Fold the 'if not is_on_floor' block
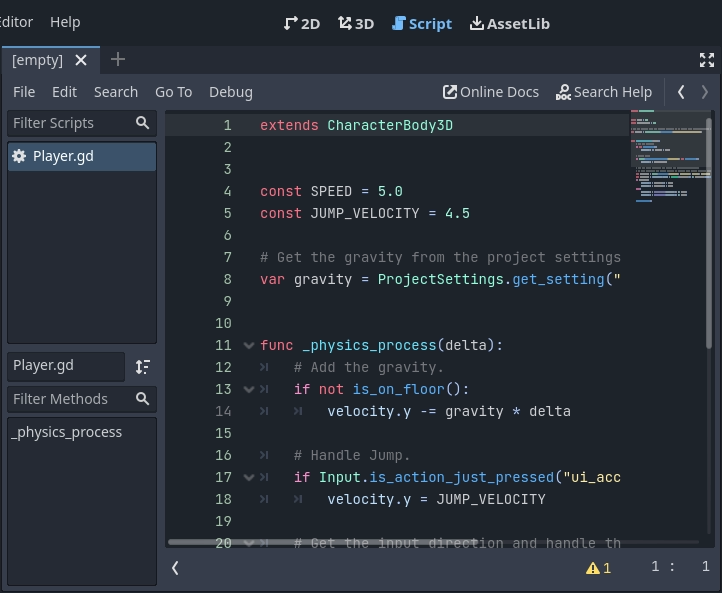The width and height of the screenshot is (722, 593). [x=248, y=389]
